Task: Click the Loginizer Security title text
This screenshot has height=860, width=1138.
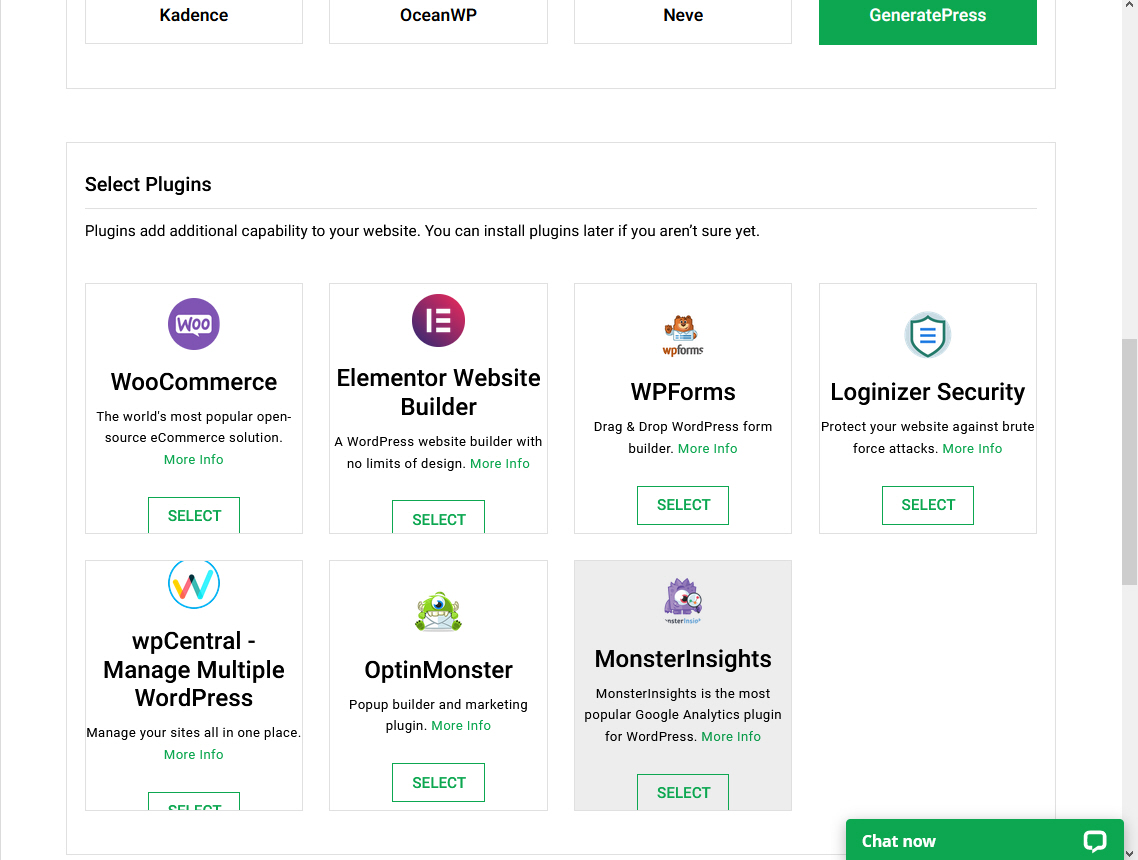Action: point(928,392)
